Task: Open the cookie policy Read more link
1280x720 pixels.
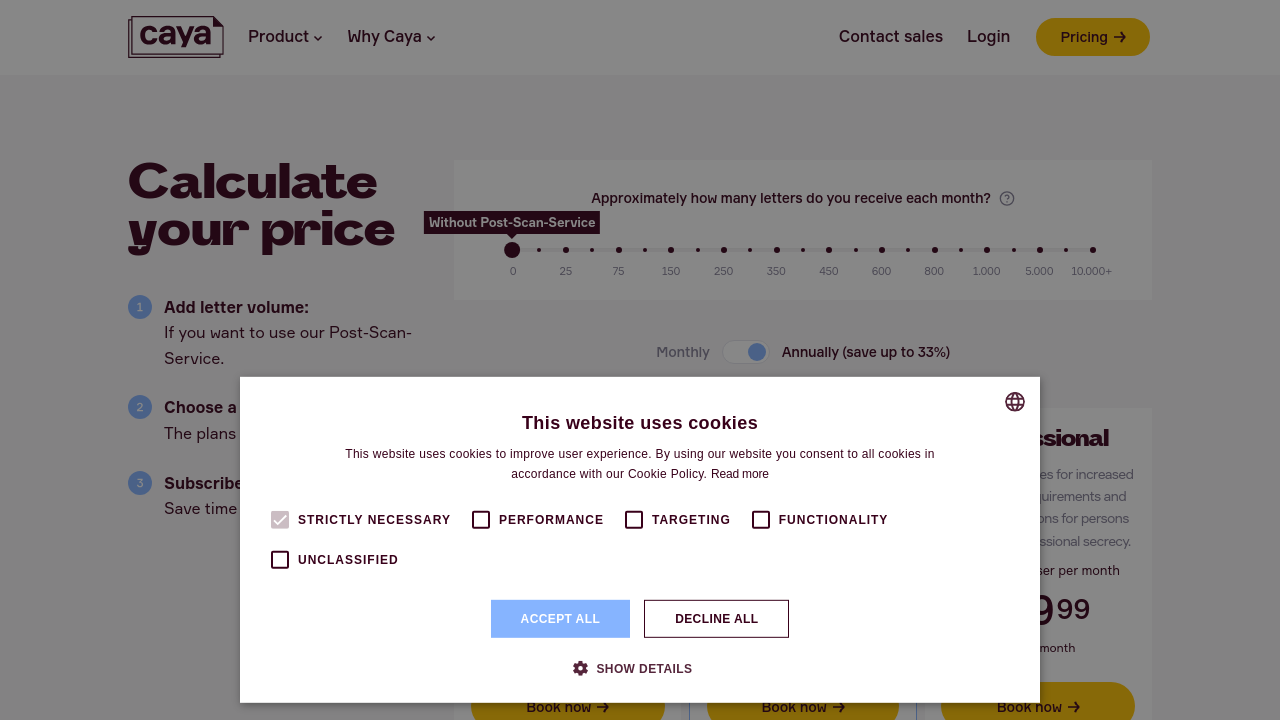Action: (x=740, y=474)
